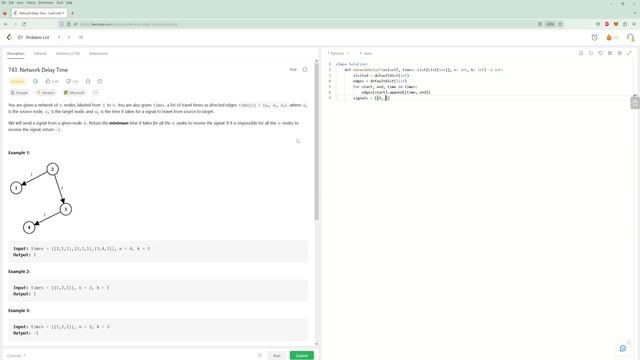Click the Amazon company tag
Image resolution: width=640 pixels, height=360 pixels.
[46, 93]
